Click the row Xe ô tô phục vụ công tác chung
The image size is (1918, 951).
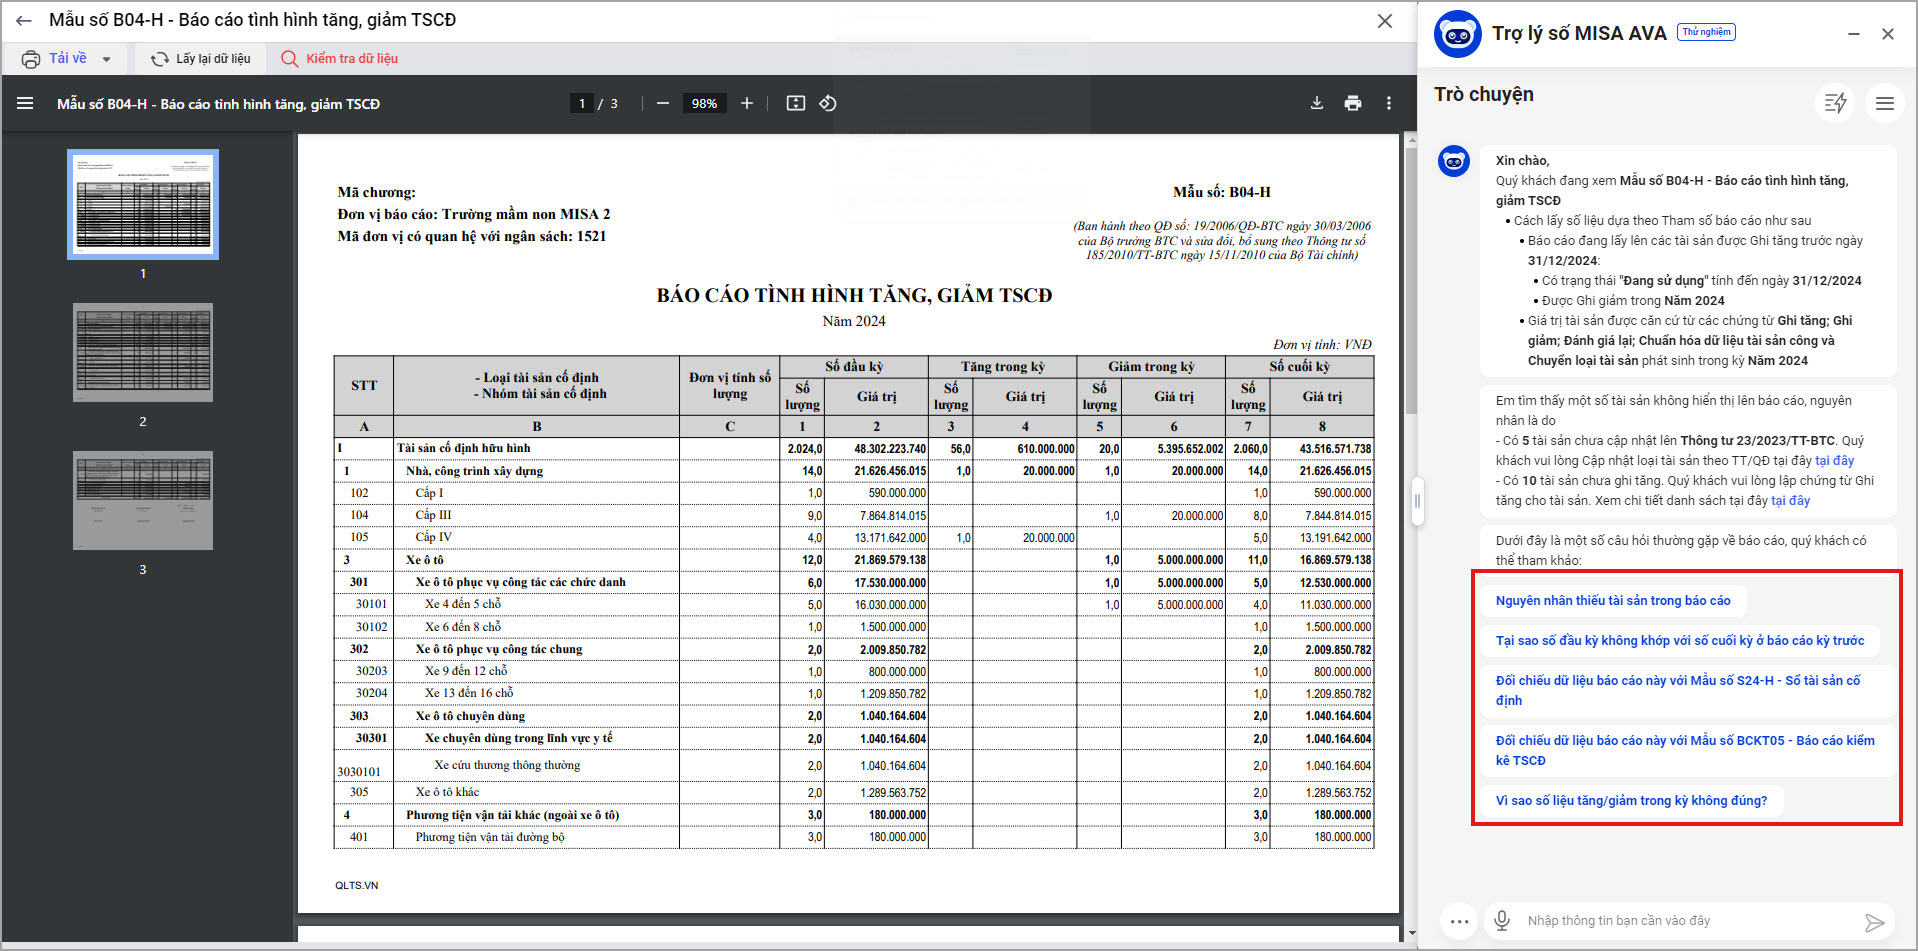click(x=854, y=650)
